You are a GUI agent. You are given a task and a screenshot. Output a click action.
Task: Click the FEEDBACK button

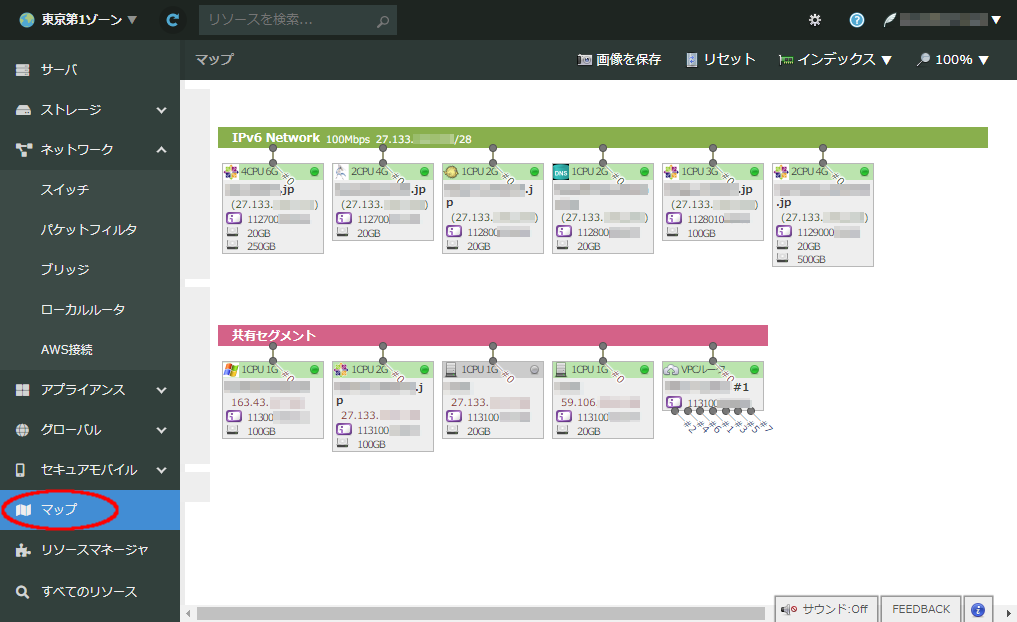click(921, 609)
